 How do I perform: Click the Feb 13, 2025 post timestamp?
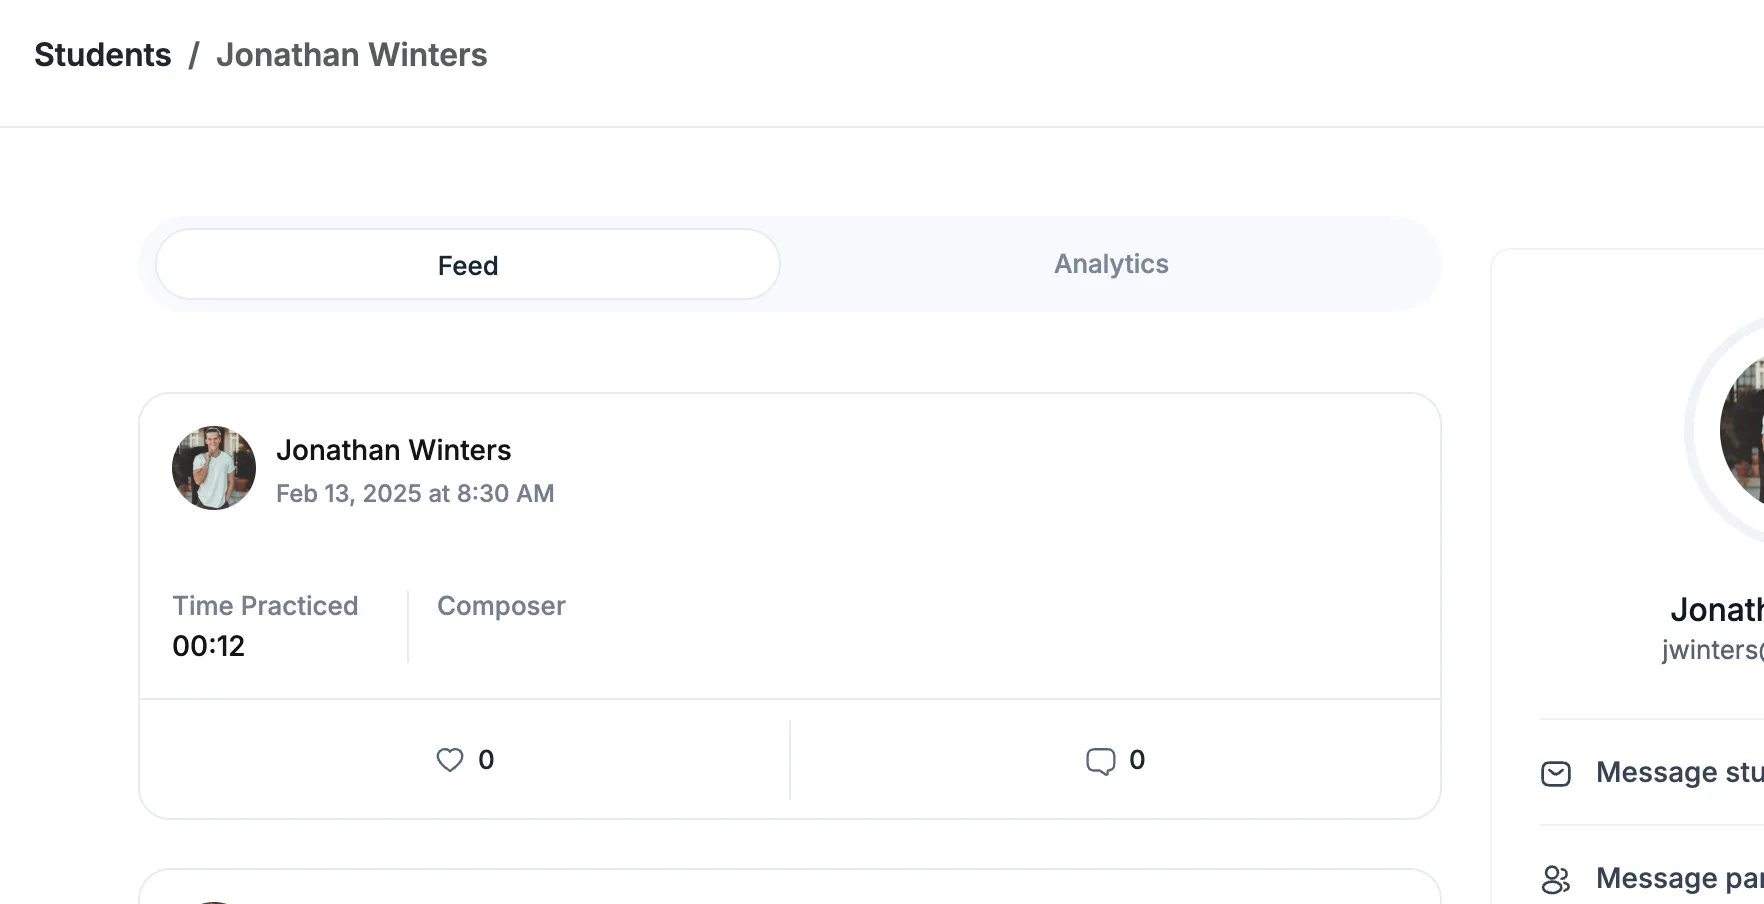click(x=415, y=493)
